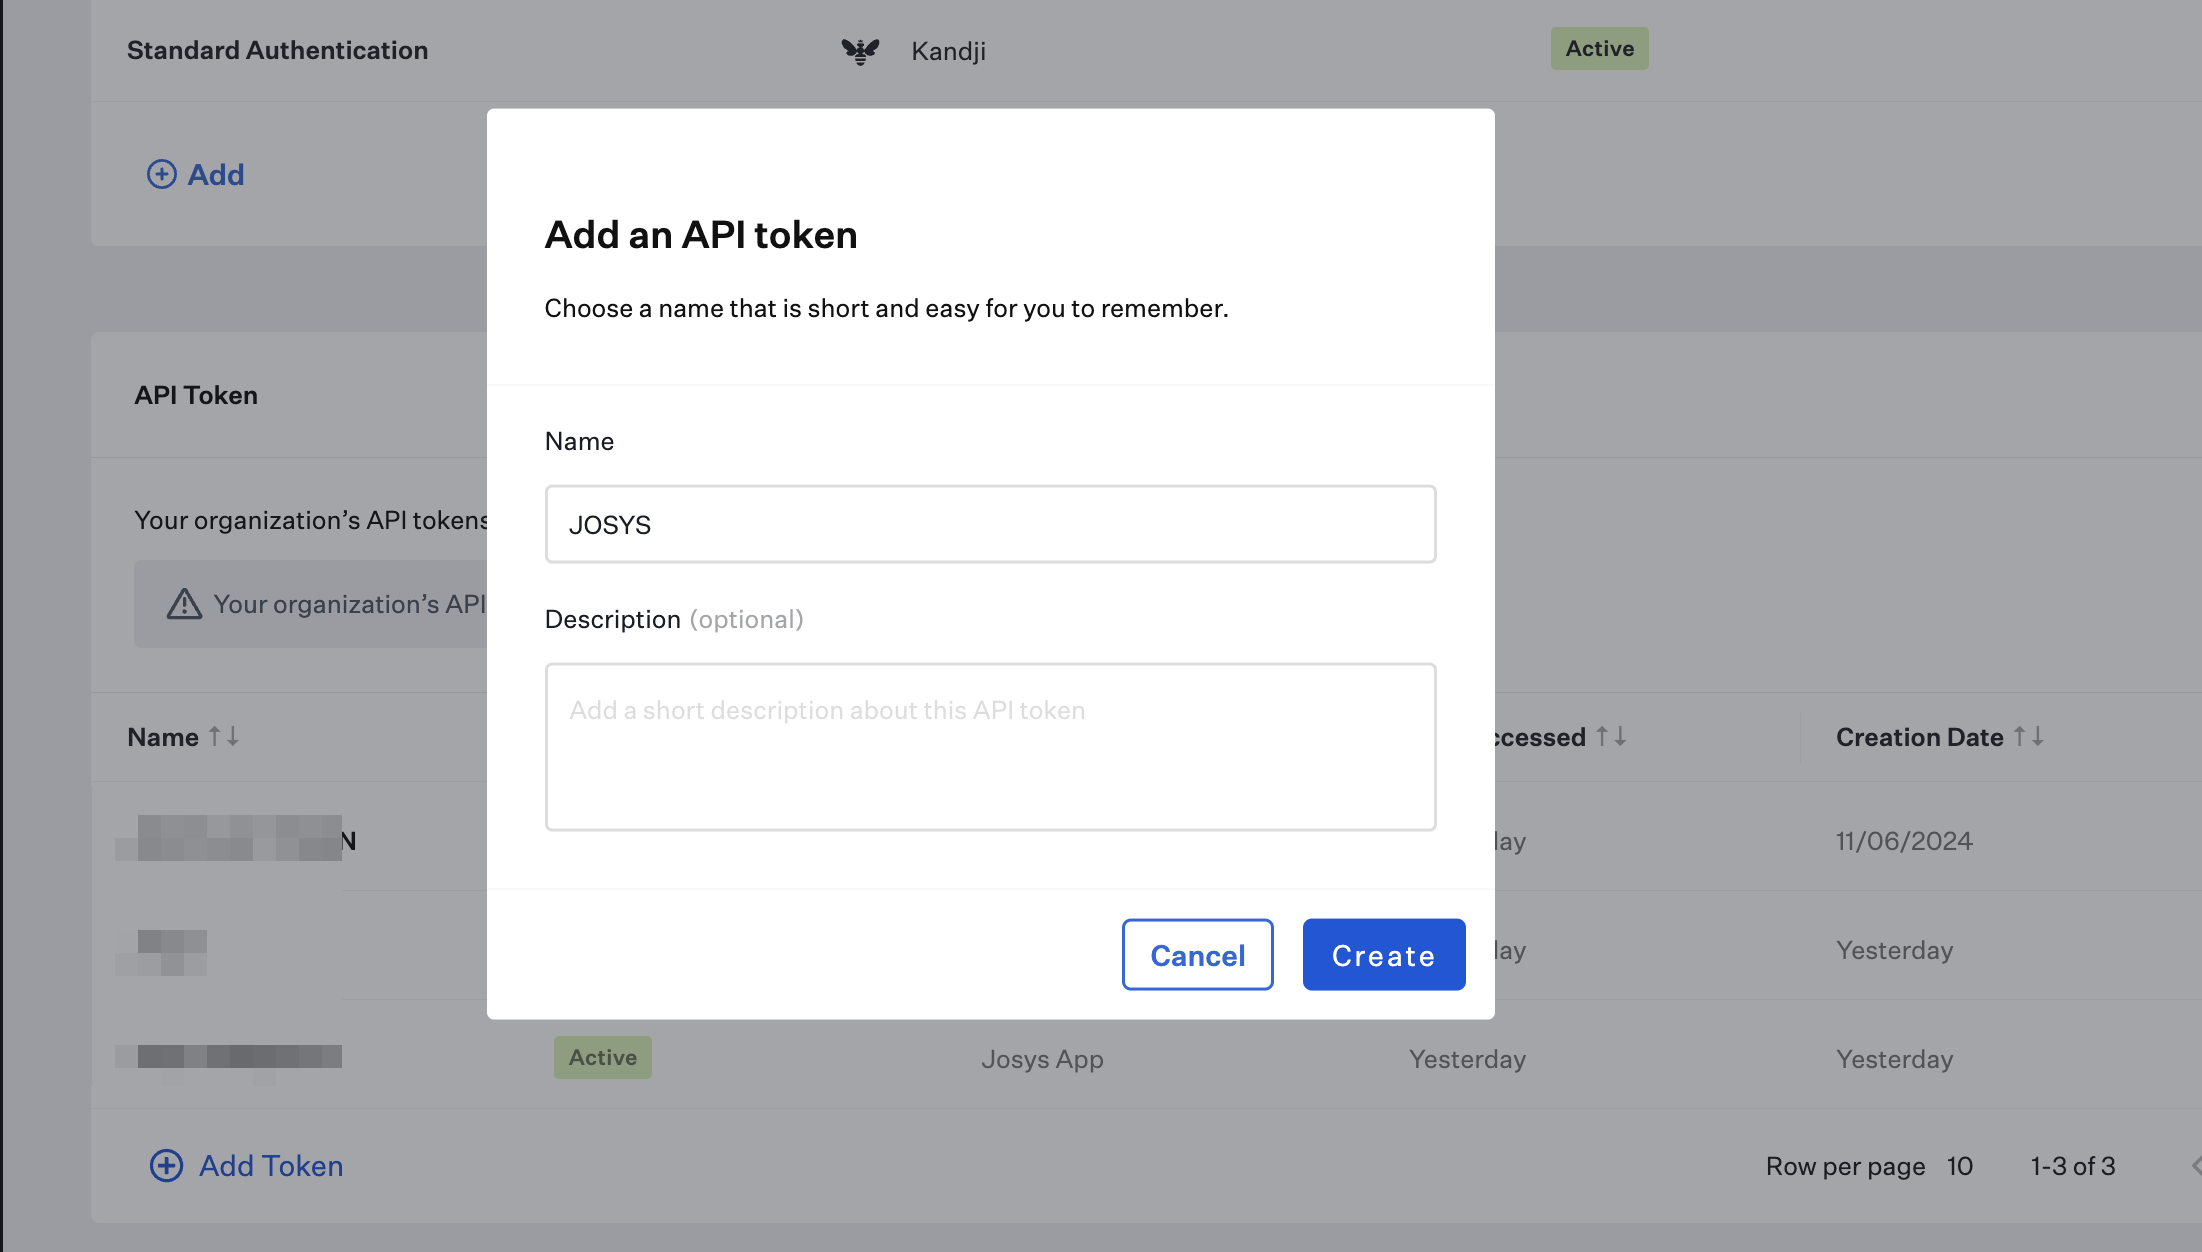Screen dimensions: 2202x1252
Task: Click the Add Token link
Action: point(270,1165)
